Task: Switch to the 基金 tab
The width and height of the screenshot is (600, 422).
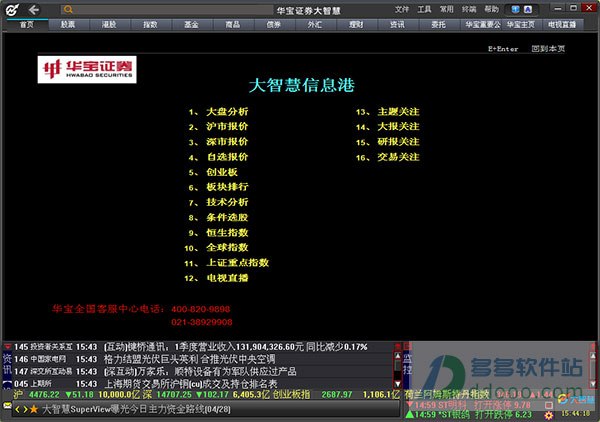Action: point(191,25)
